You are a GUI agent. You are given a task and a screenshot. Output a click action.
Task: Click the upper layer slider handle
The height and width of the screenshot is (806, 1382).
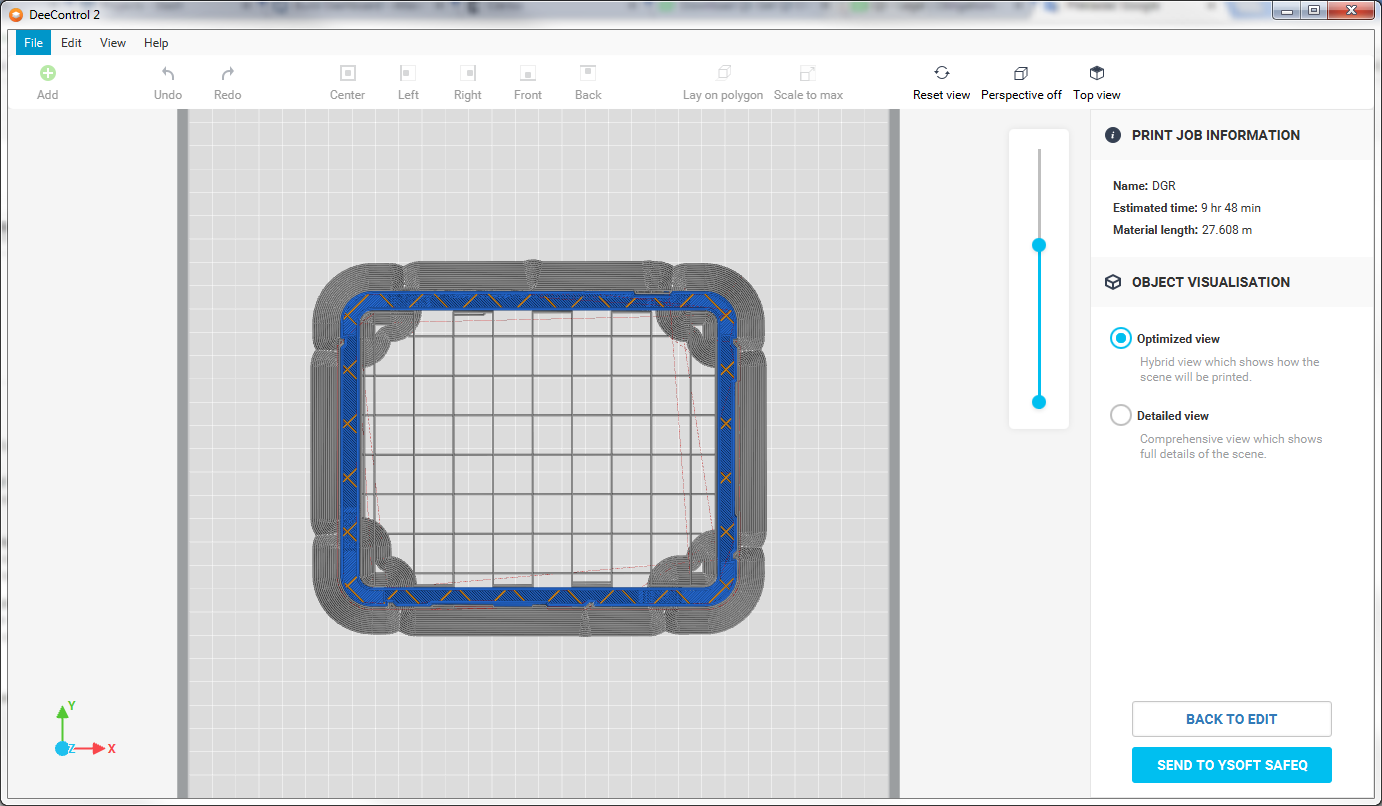coord(1039,245)
